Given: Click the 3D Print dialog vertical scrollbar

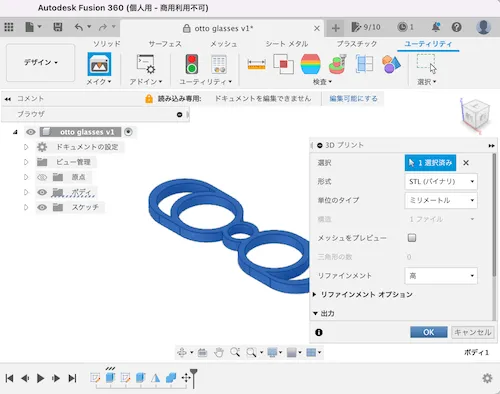Looking at the screenshot, I should 494,215.
